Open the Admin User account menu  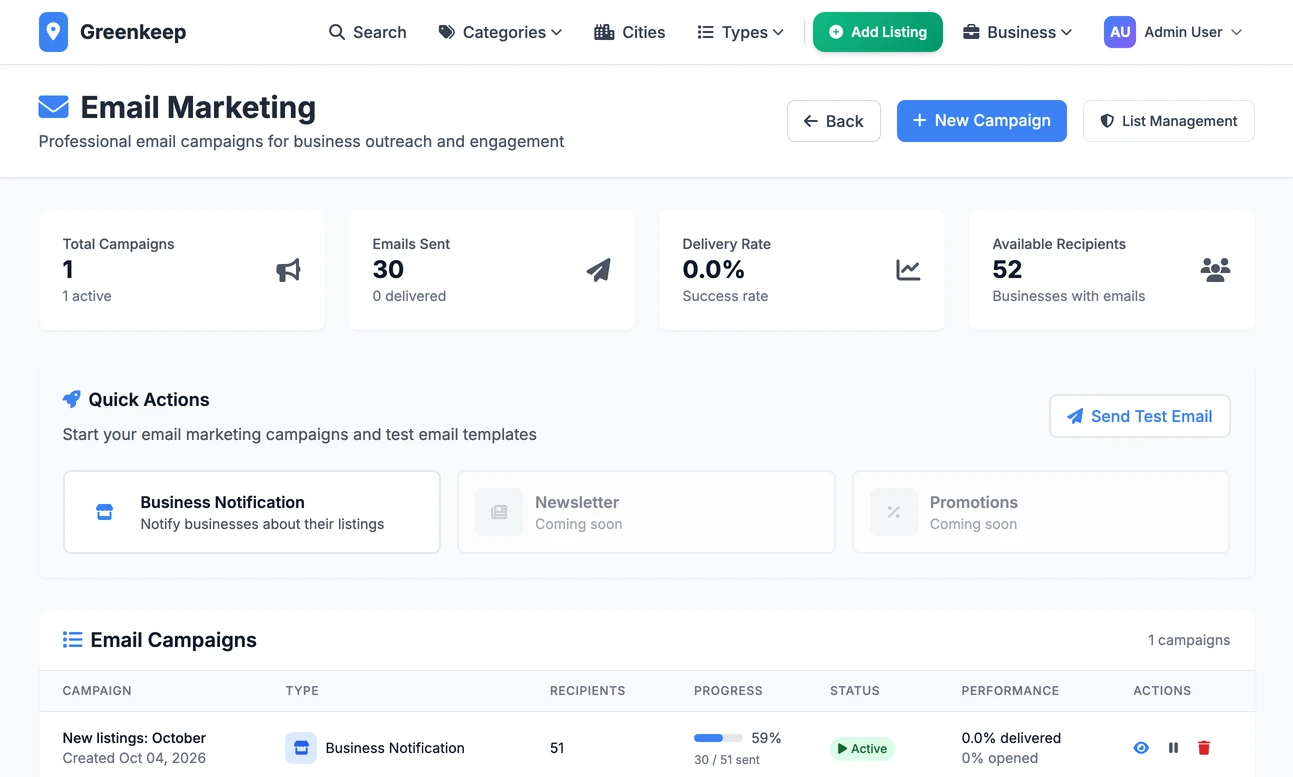pos(1174,32)
